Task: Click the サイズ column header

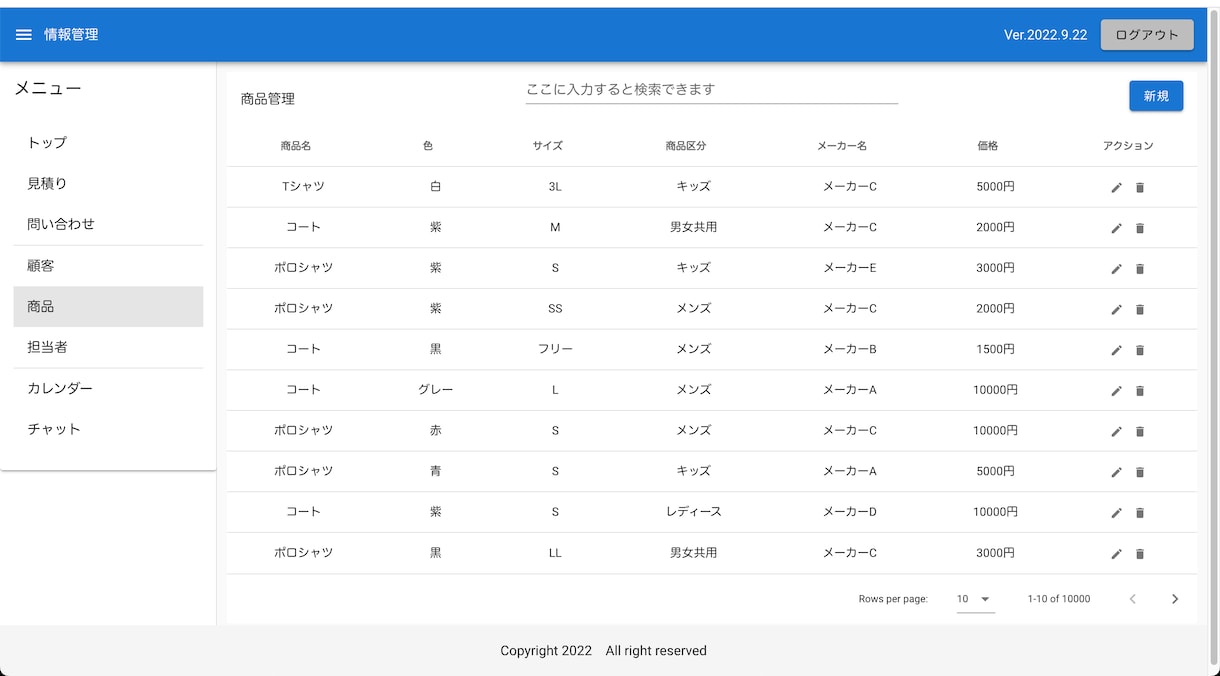Action: [x=548, y=146]
